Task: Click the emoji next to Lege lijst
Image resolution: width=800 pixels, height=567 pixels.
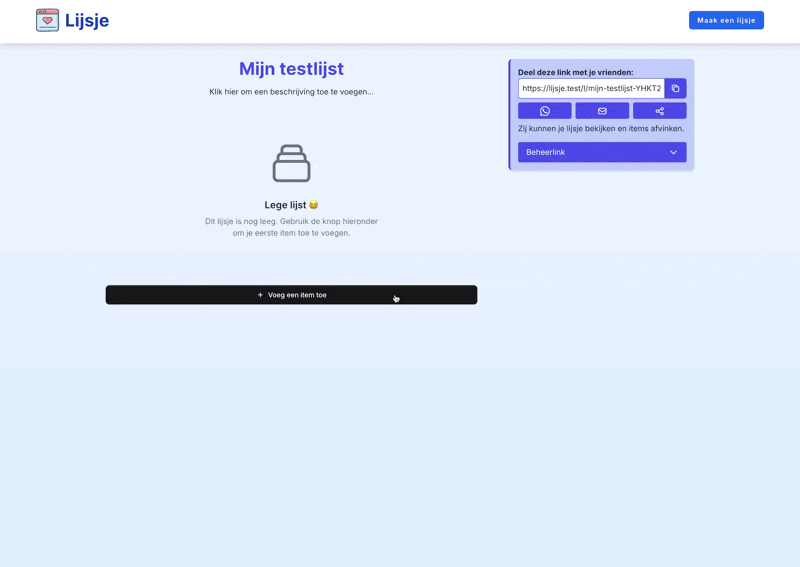Action: (313, 205)
